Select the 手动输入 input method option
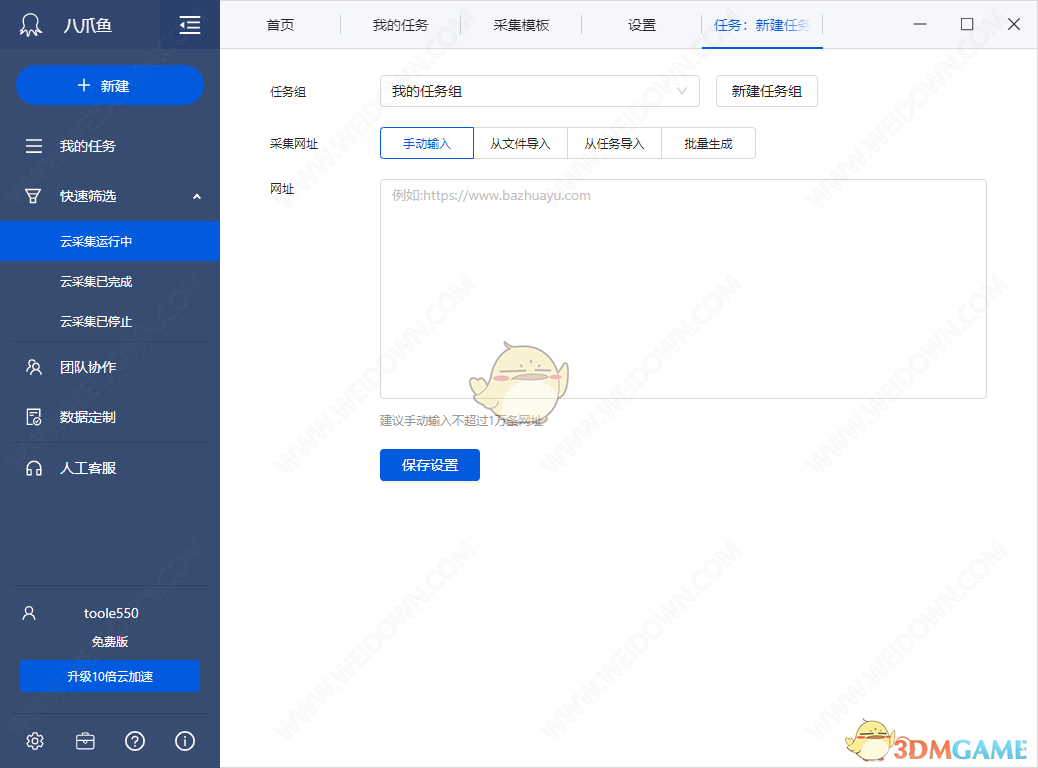The width and height of the screenshot is (1038, 768). click(426, 143)
